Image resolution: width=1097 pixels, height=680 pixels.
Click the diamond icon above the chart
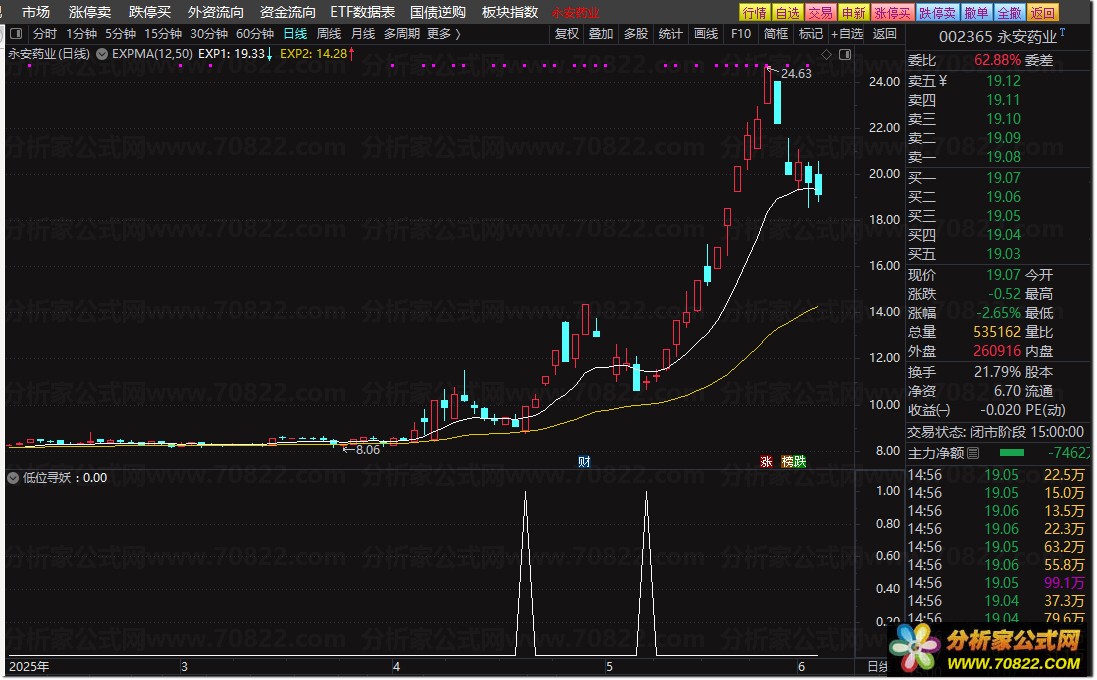(826, 55)
